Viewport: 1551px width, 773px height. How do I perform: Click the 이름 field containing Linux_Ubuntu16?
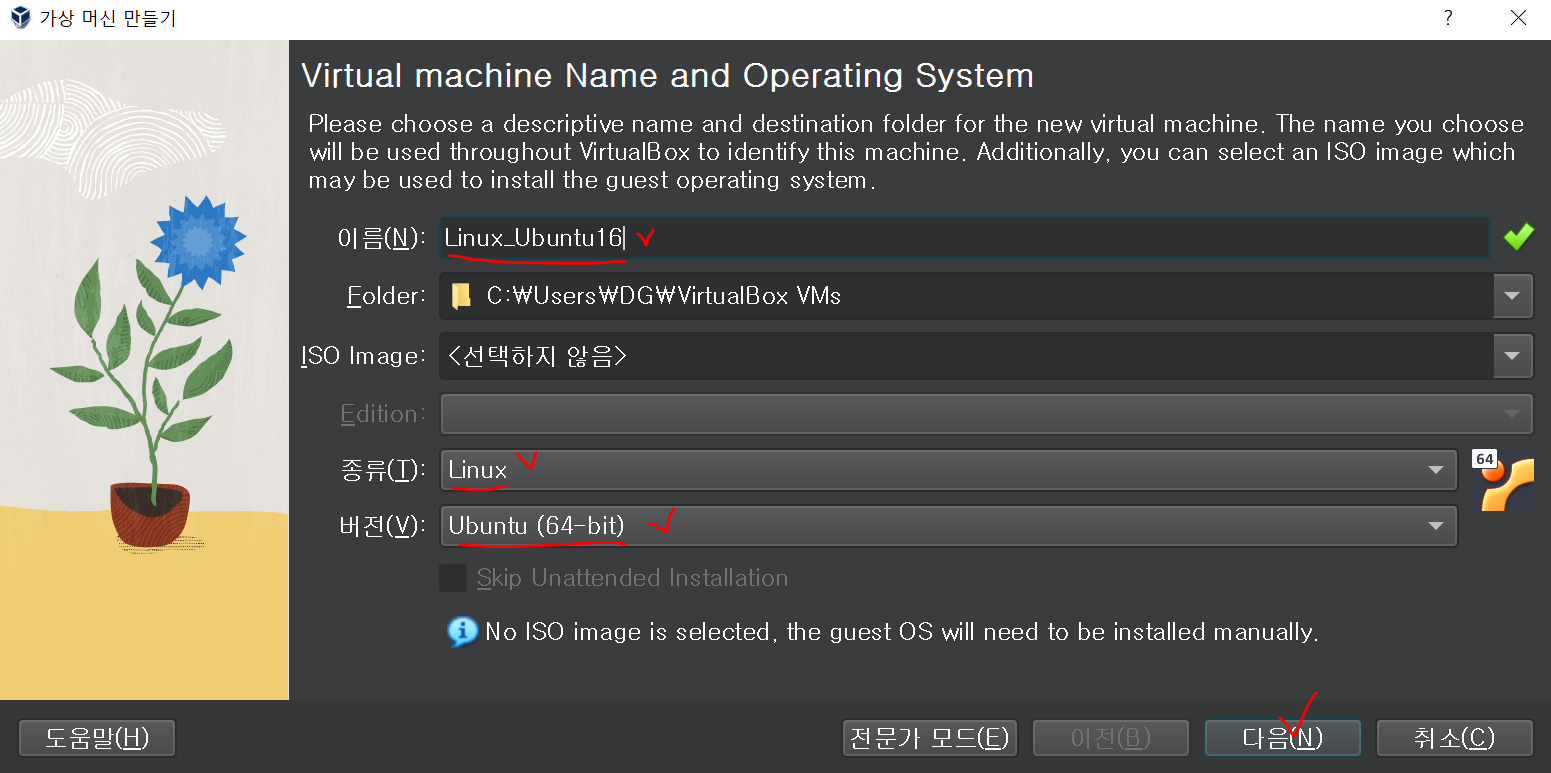point(965,238)
